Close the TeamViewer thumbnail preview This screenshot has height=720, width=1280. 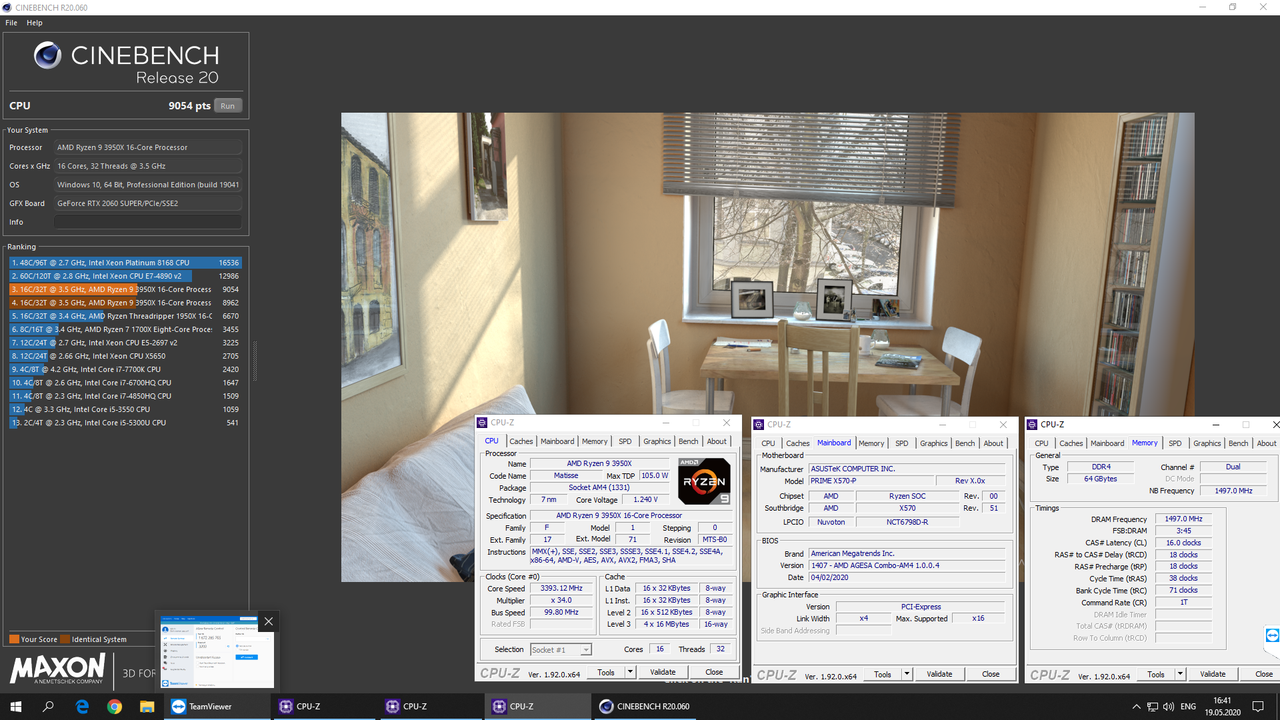268,621
